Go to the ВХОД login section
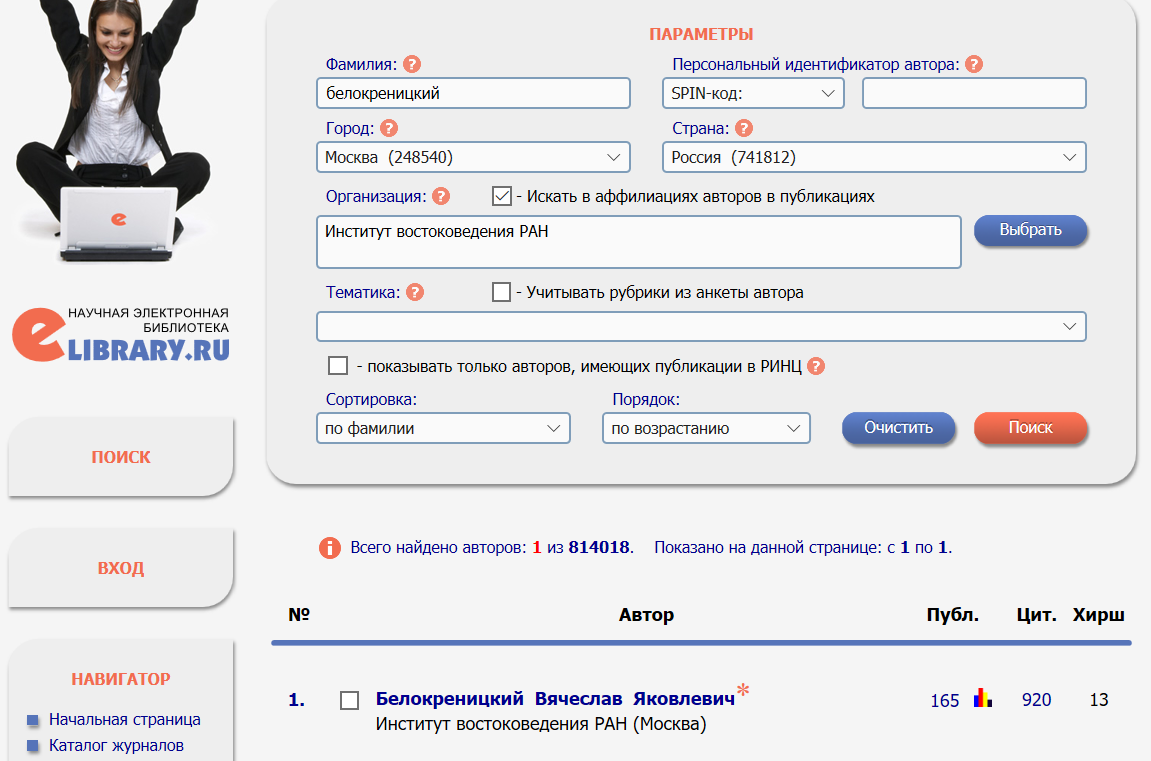The width and height of the screenshot is (1151, 761). coord(121,568)
